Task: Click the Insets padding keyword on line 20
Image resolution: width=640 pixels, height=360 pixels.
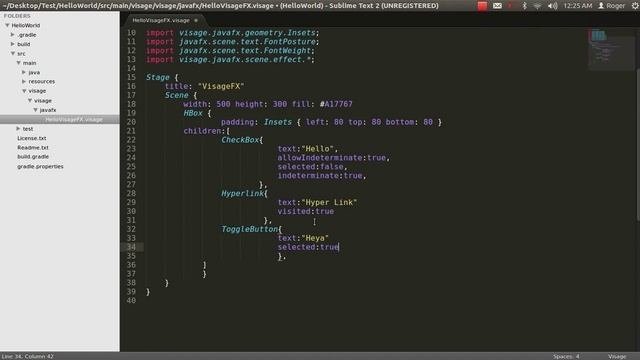Action: click(278, 122)
